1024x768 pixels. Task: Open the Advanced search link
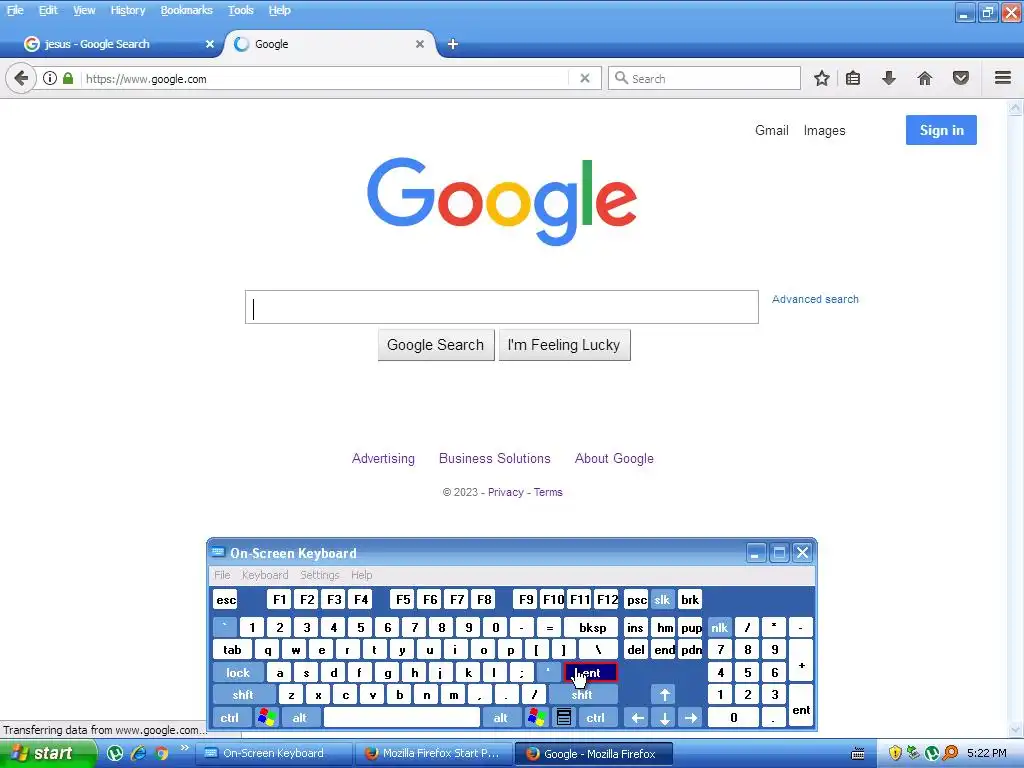pyautogui.click(x=815, y=299)
